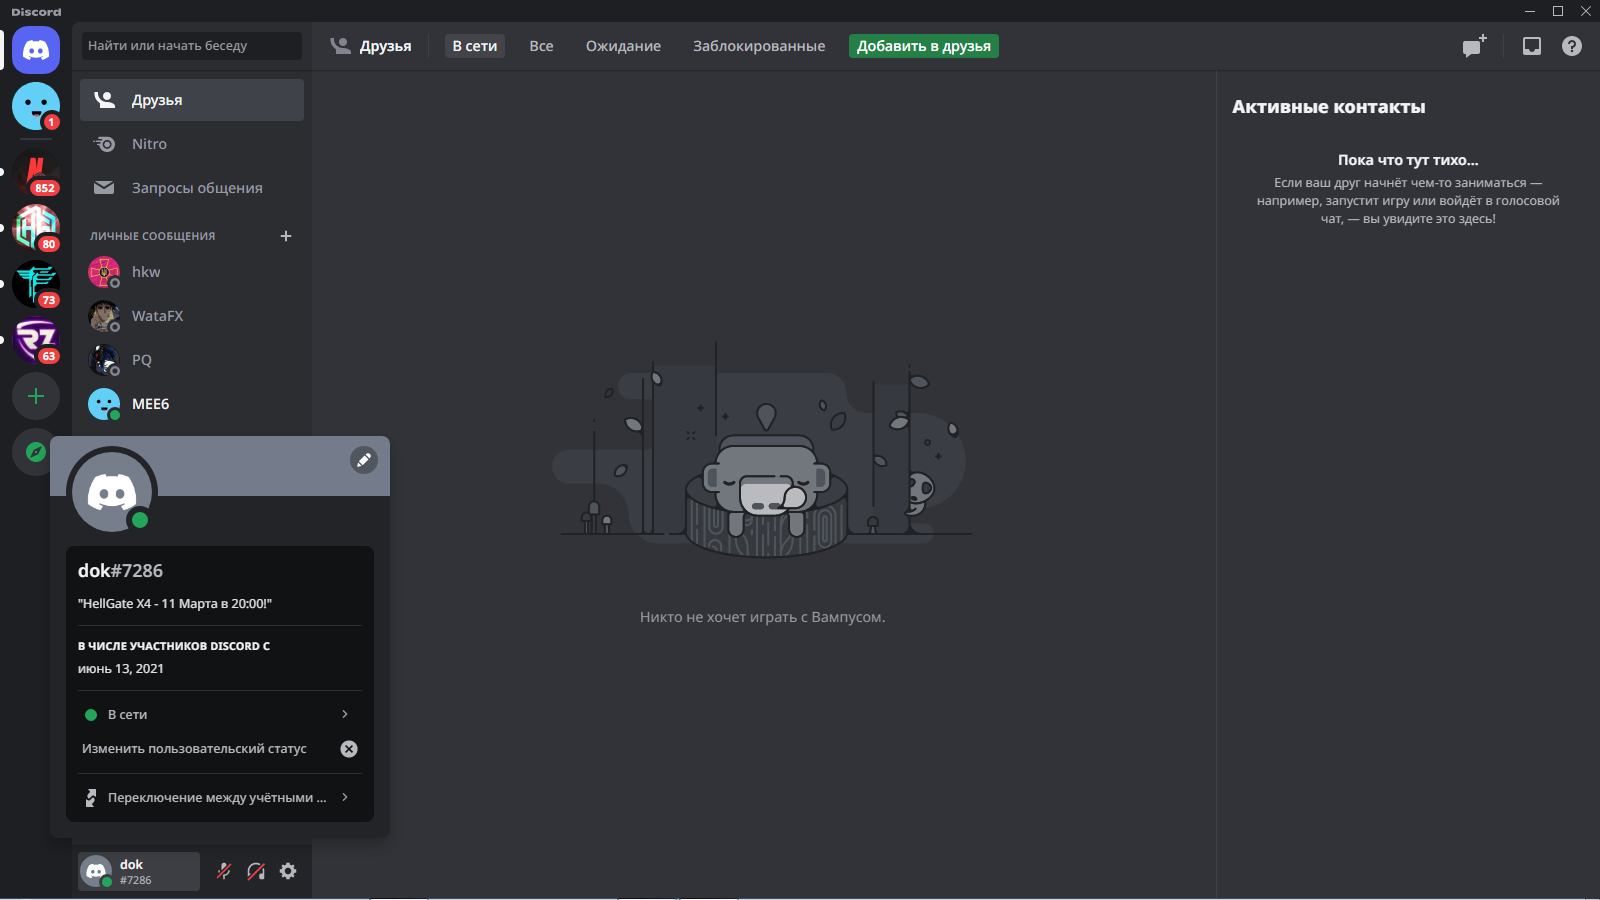Switch to Все tab
1600x900 pixels.
pos(541,46)
